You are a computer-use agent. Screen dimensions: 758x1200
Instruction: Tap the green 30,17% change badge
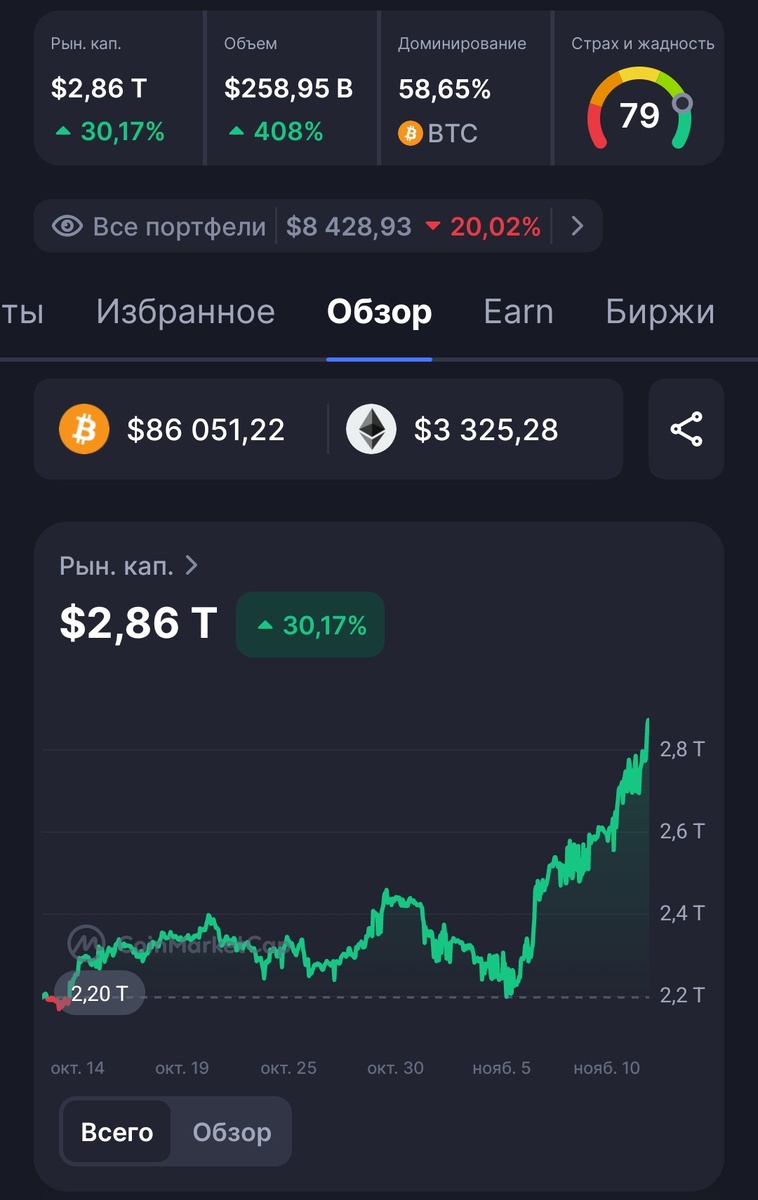tap(310, 625)
